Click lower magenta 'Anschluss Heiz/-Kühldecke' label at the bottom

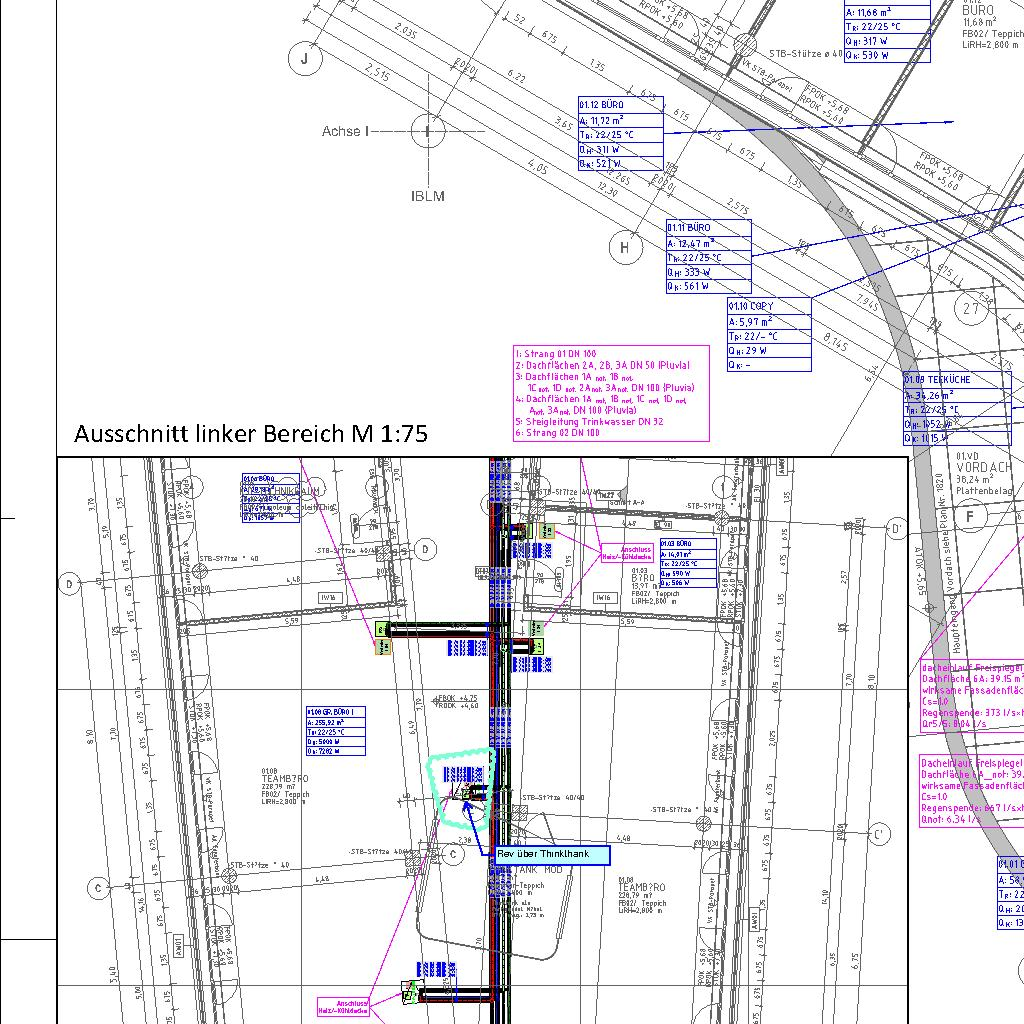click(344, 1007)
